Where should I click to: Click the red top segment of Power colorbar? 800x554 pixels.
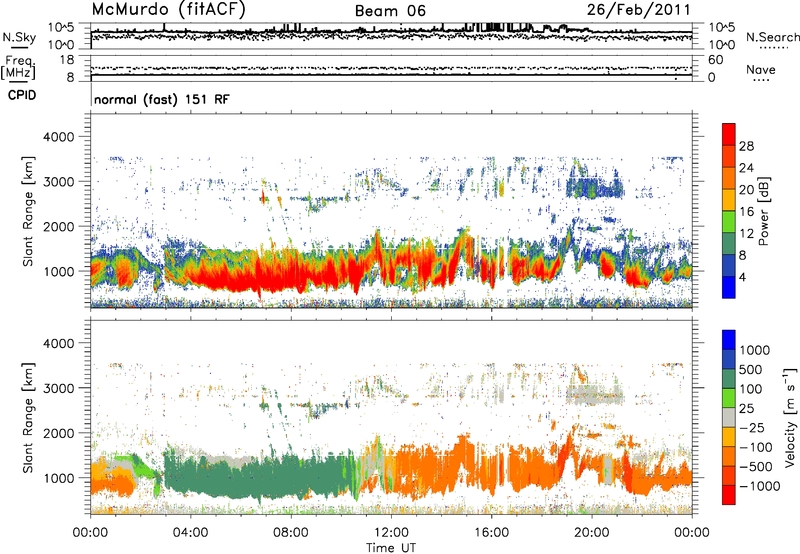[x=729, y=134]
